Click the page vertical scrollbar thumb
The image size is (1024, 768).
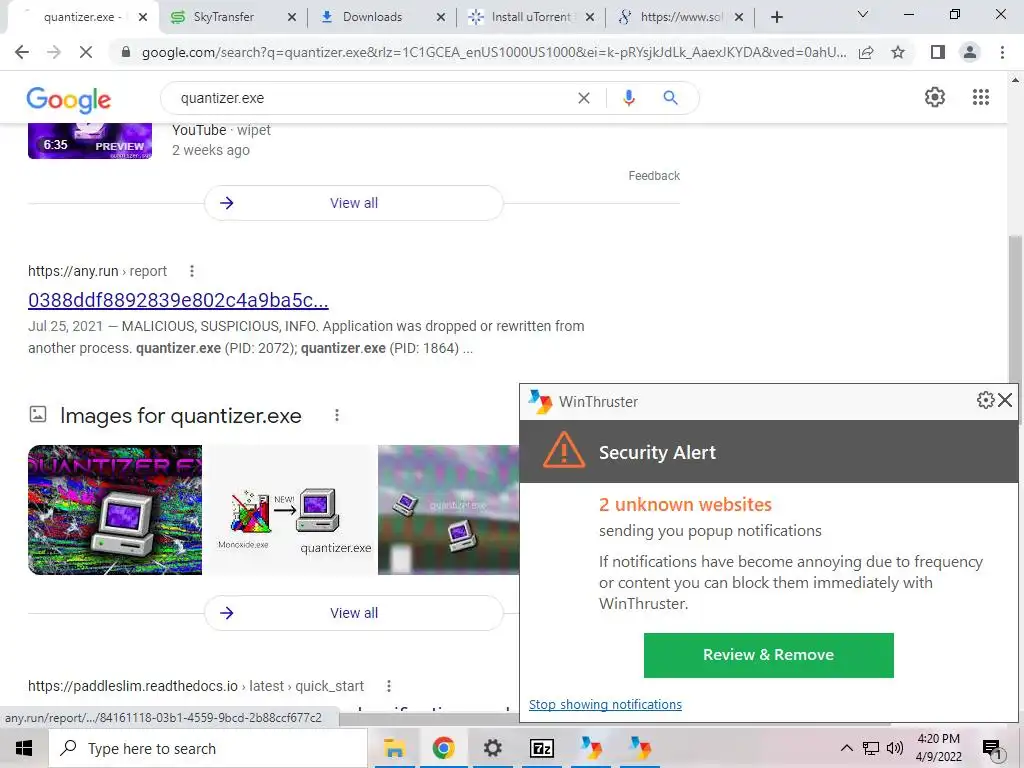click(x=1015, y=309)
